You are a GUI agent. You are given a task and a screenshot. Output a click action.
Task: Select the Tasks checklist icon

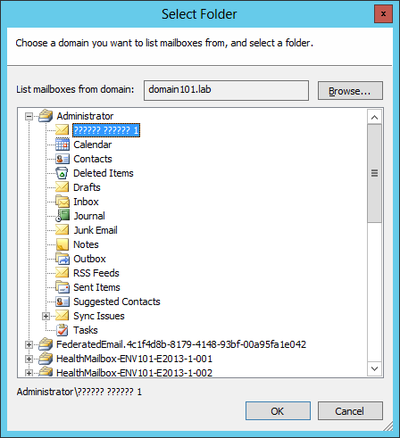(x=62, y=330)
